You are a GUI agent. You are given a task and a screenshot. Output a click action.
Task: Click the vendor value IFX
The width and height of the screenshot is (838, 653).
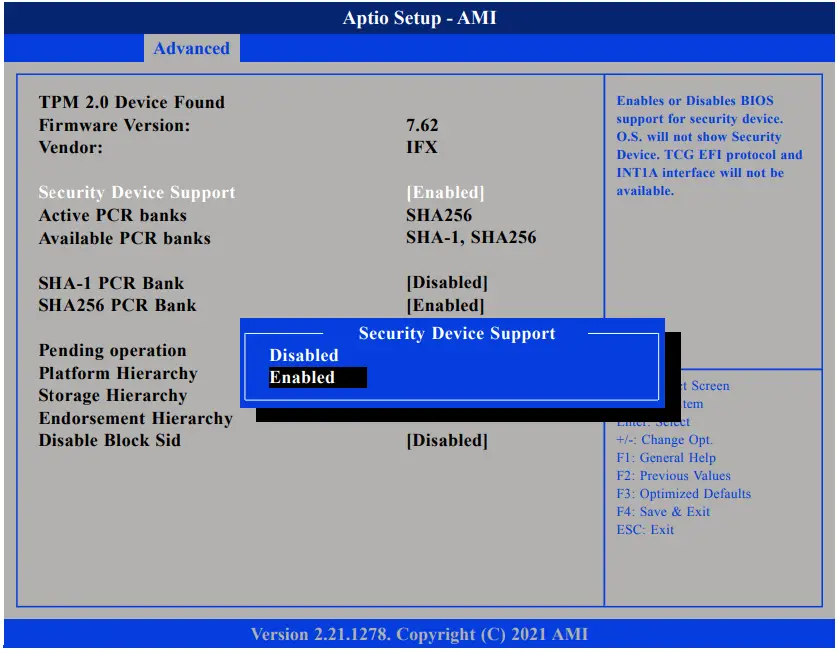point(422,147)
